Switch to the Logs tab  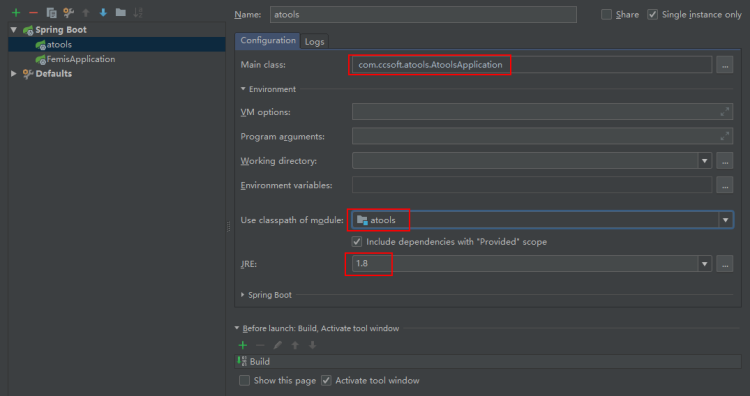pyautogui.click(x=314, y=42)
